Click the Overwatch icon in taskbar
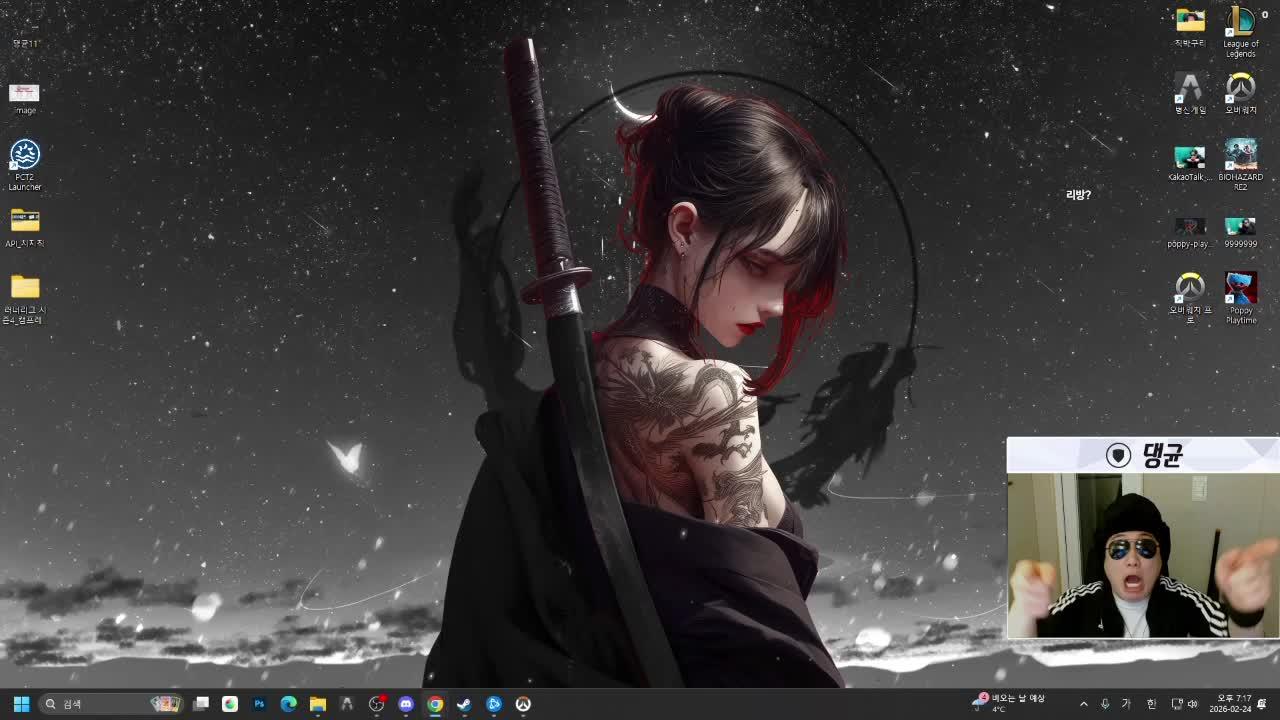 (522, 704)
